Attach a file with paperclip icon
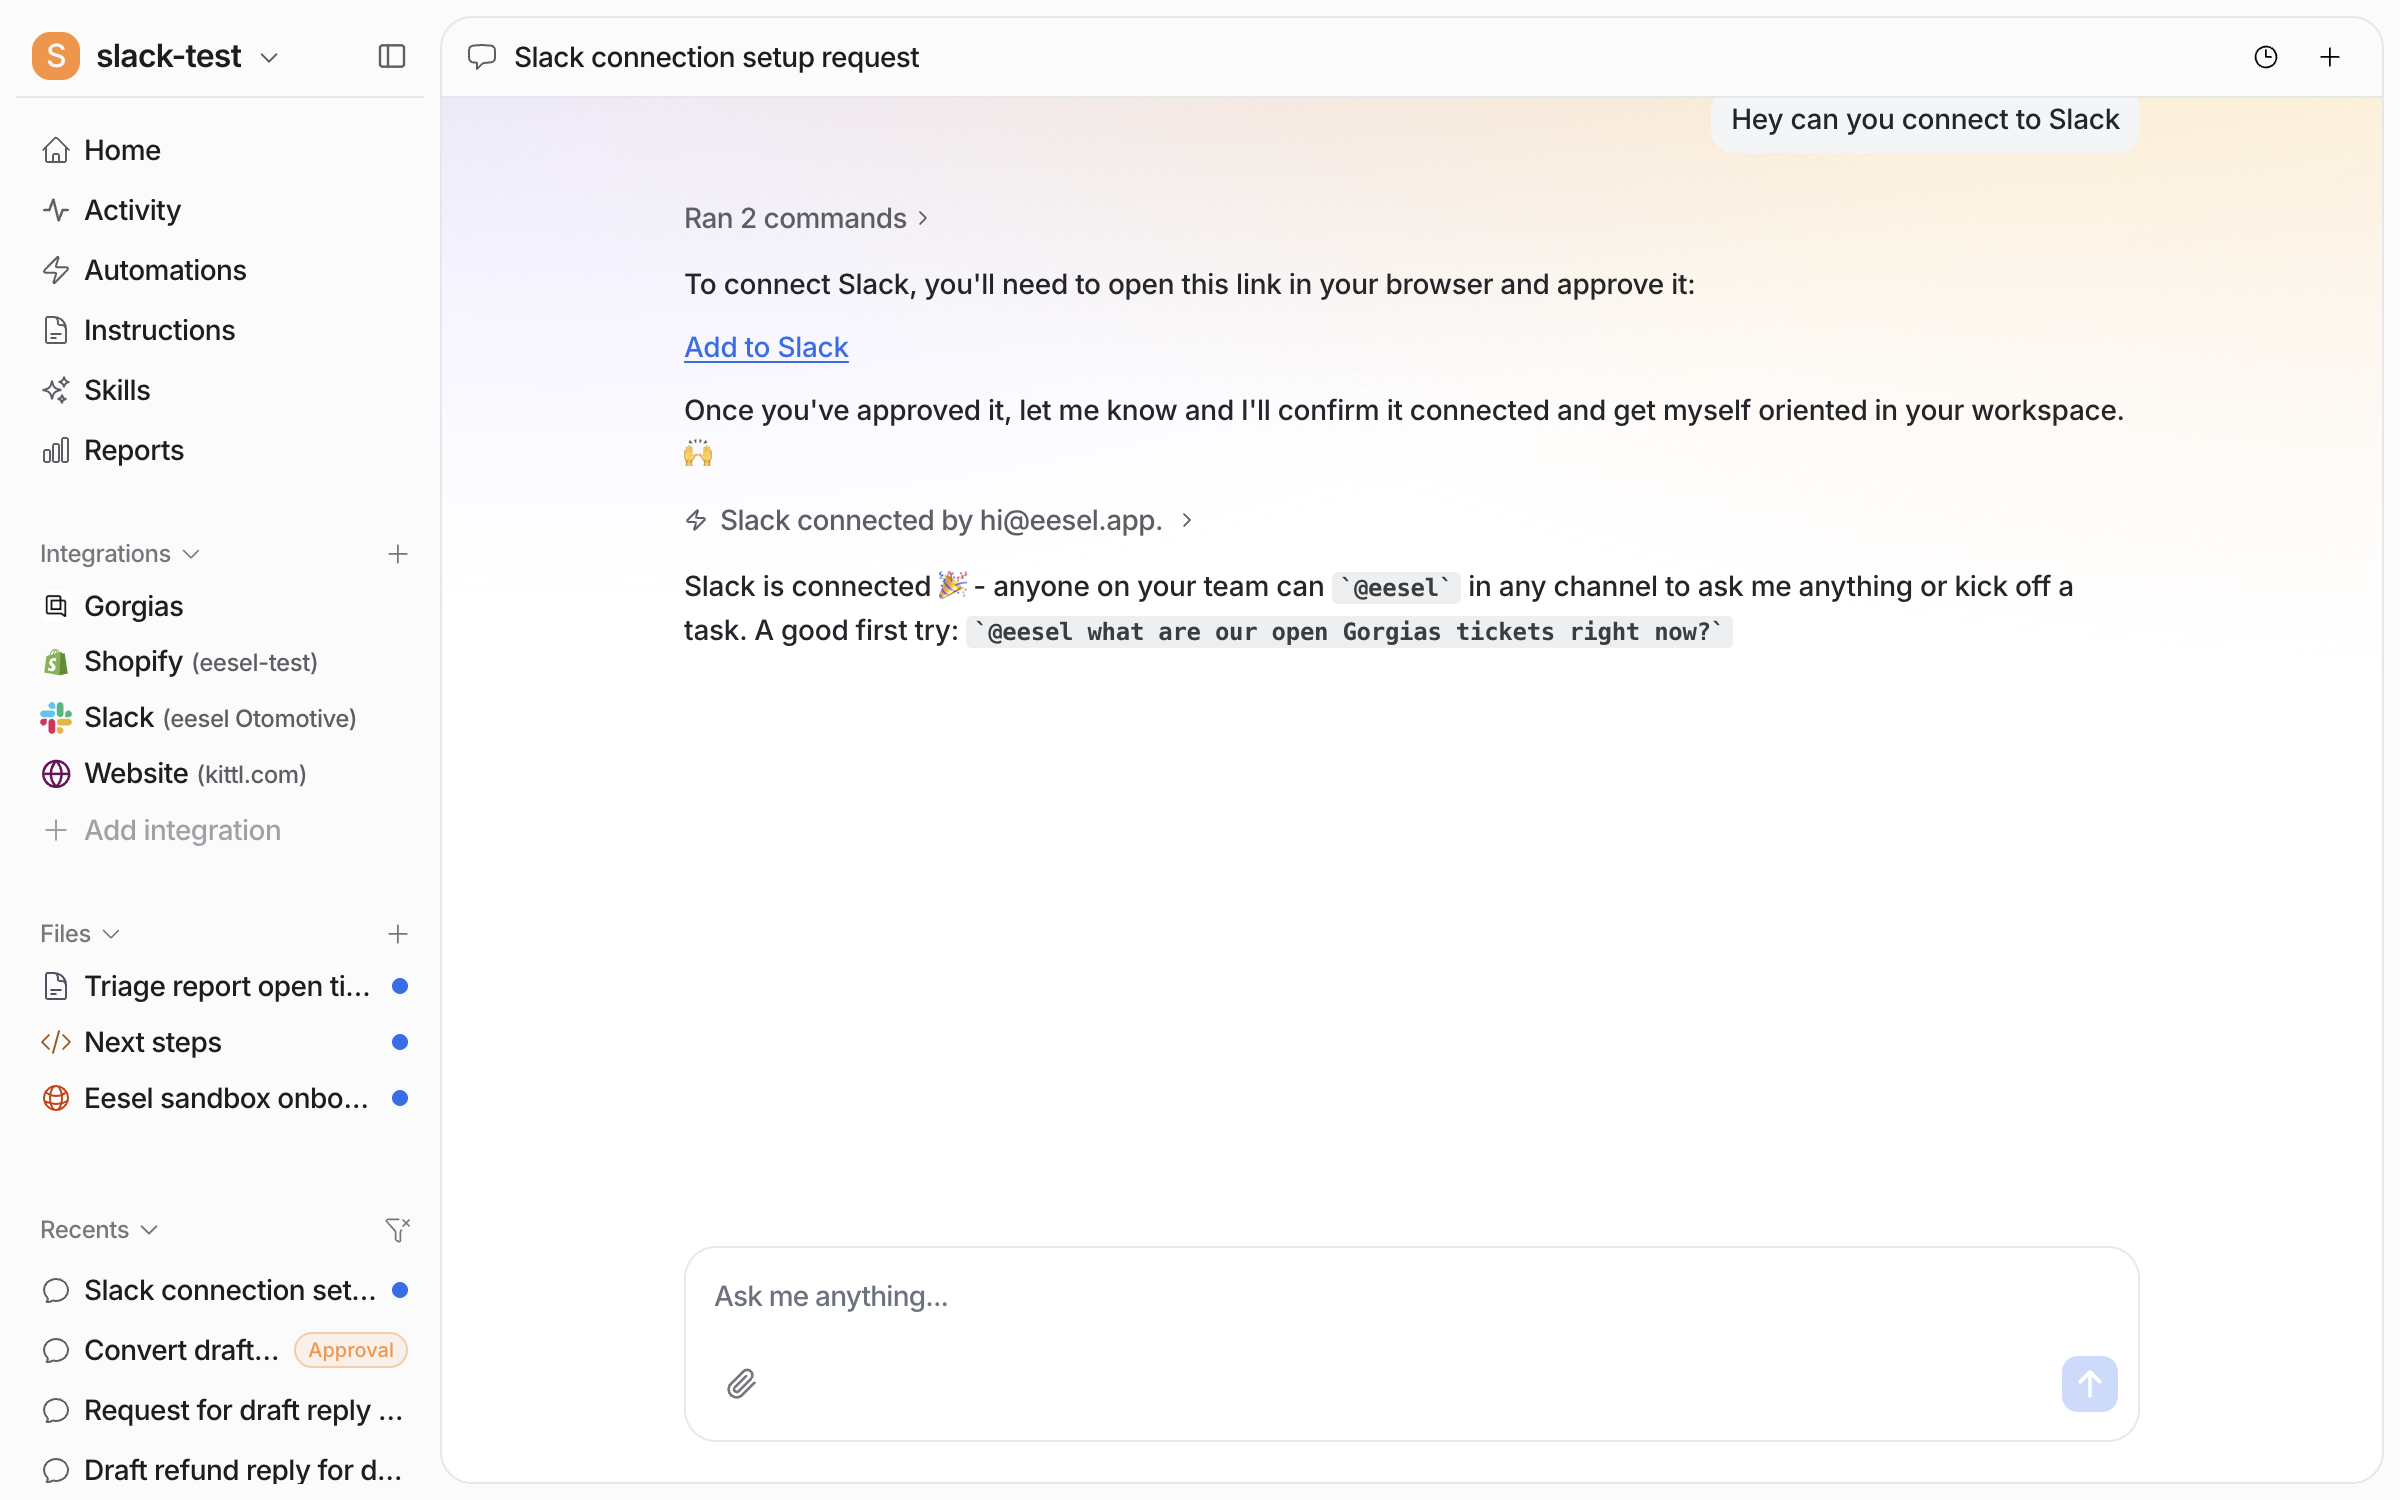The width and height of the screenshot is (2400, 1500). [741, 1384]
